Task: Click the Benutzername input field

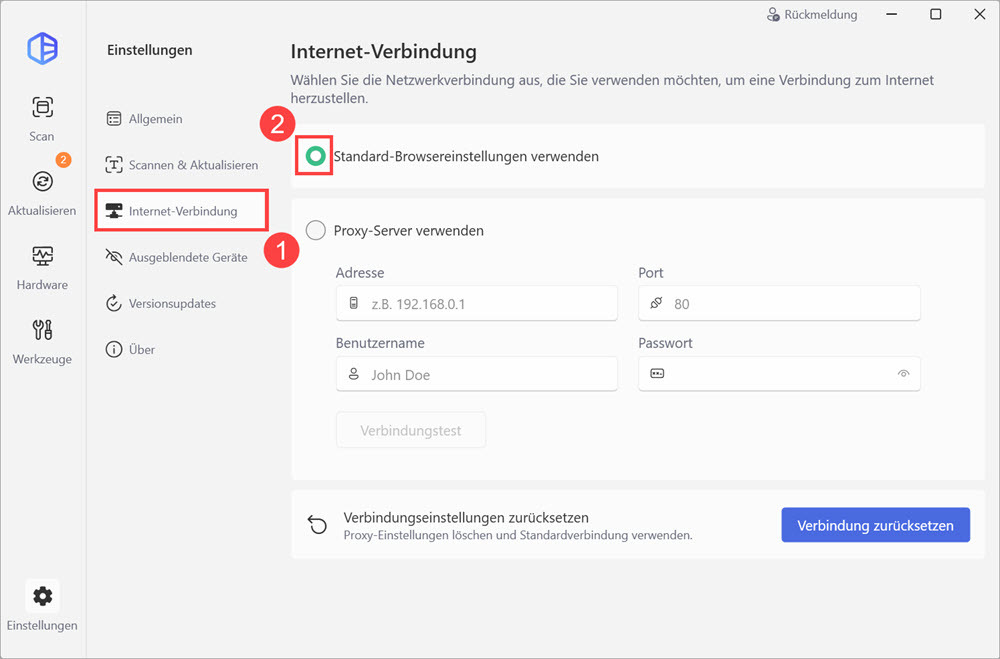Action: [476, 374]
